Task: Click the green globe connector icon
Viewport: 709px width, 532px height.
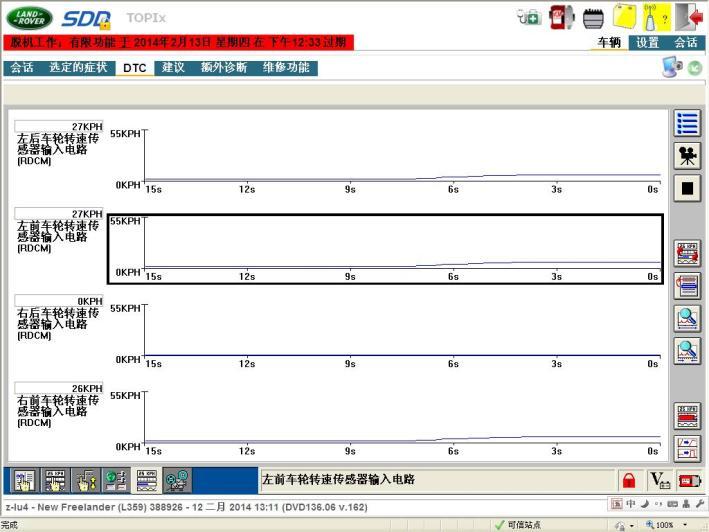Action: tap(116, 480)
